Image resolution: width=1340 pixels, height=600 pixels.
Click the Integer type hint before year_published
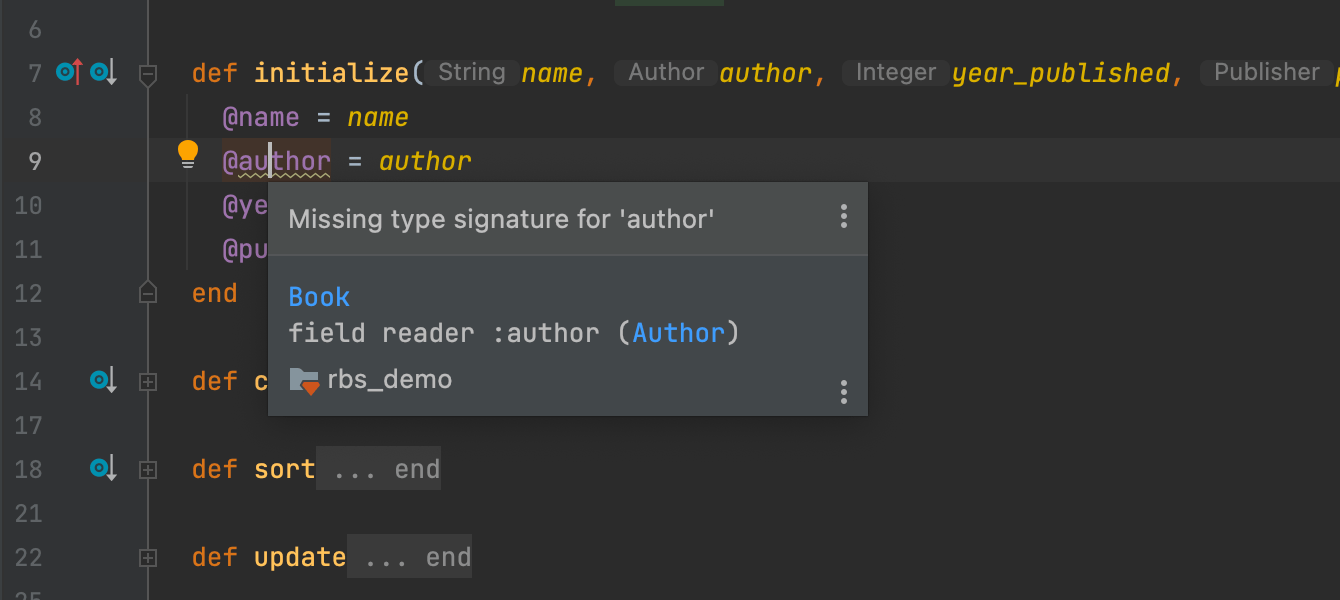[x=895, y=72]
